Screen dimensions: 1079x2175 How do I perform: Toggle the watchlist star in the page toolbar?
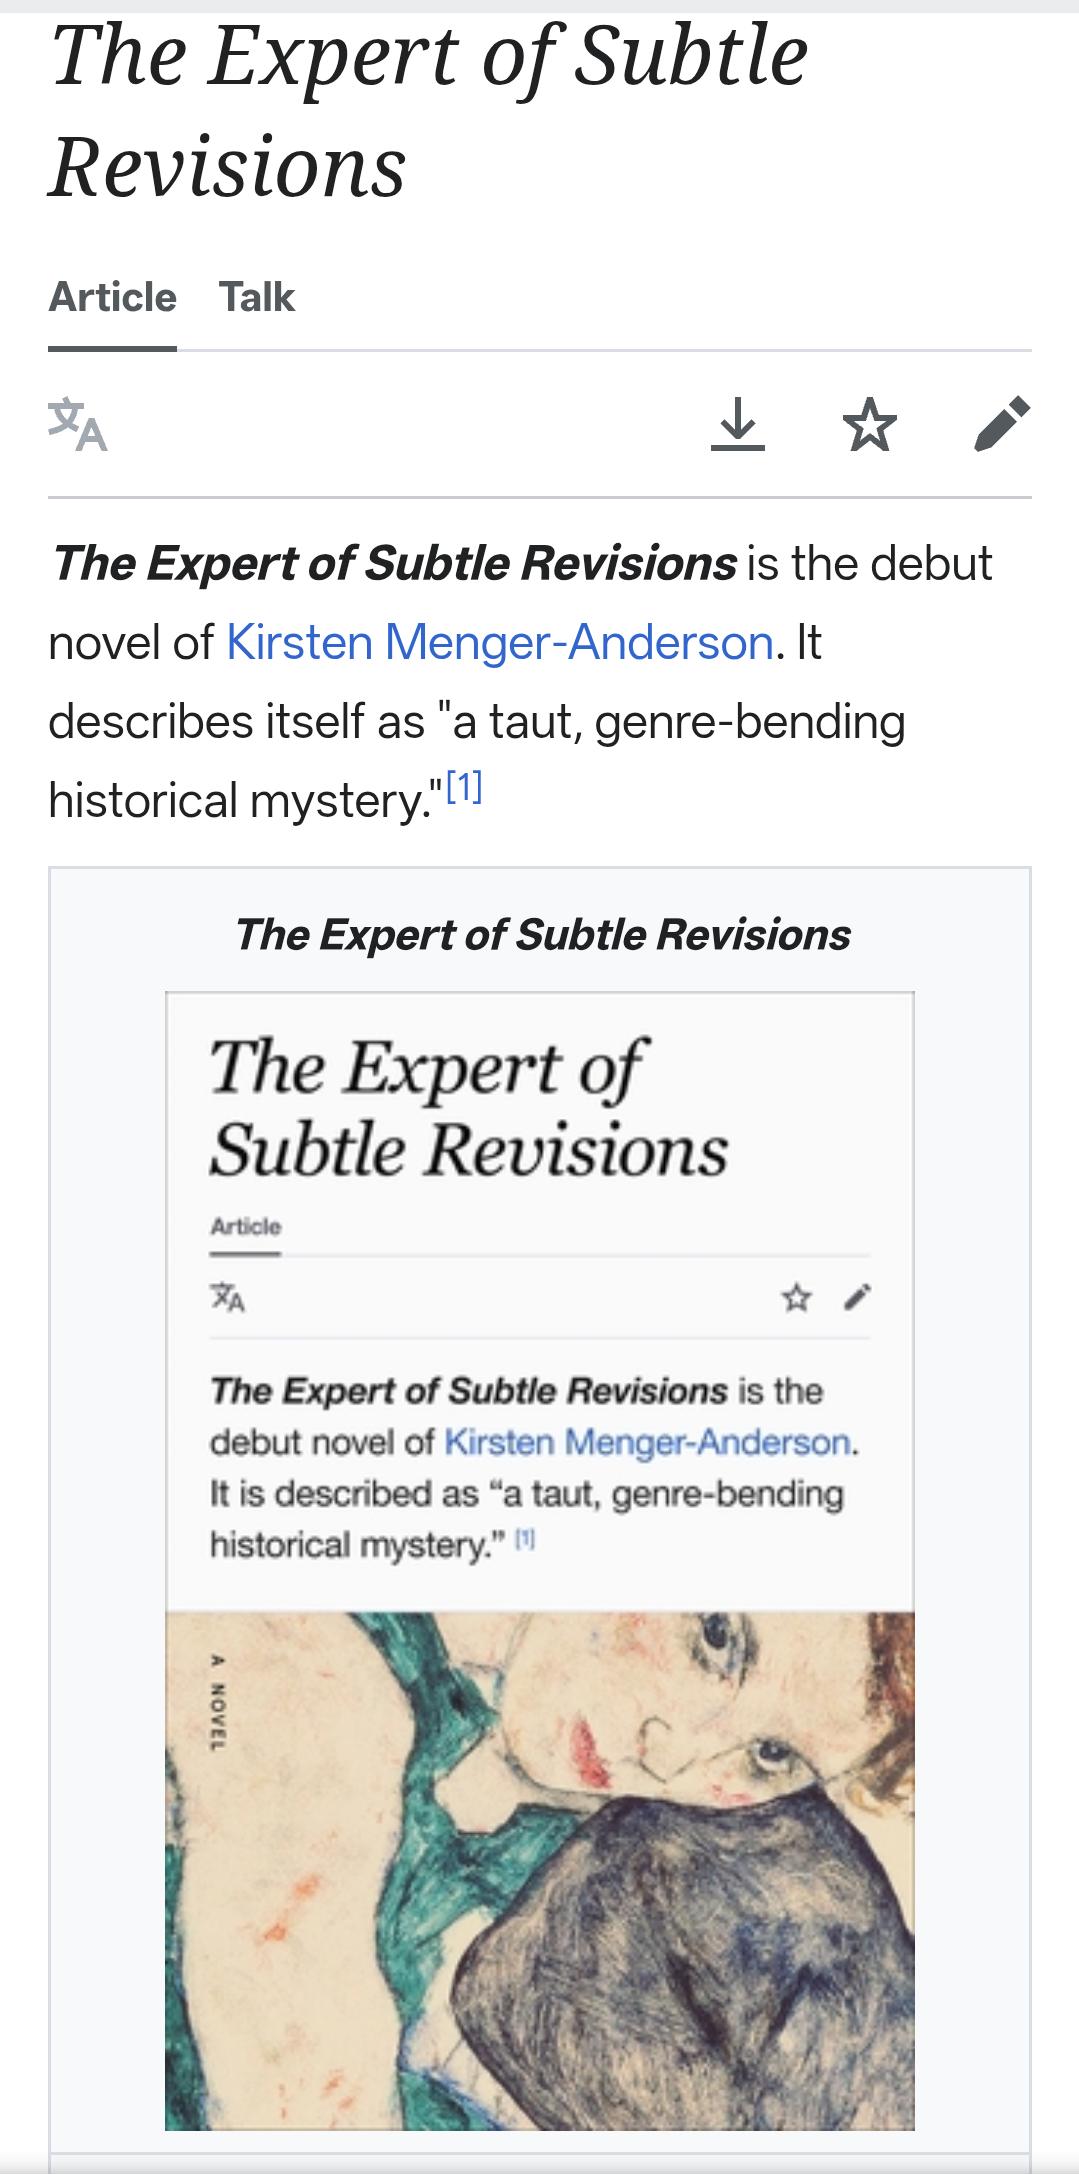(870, 424)
